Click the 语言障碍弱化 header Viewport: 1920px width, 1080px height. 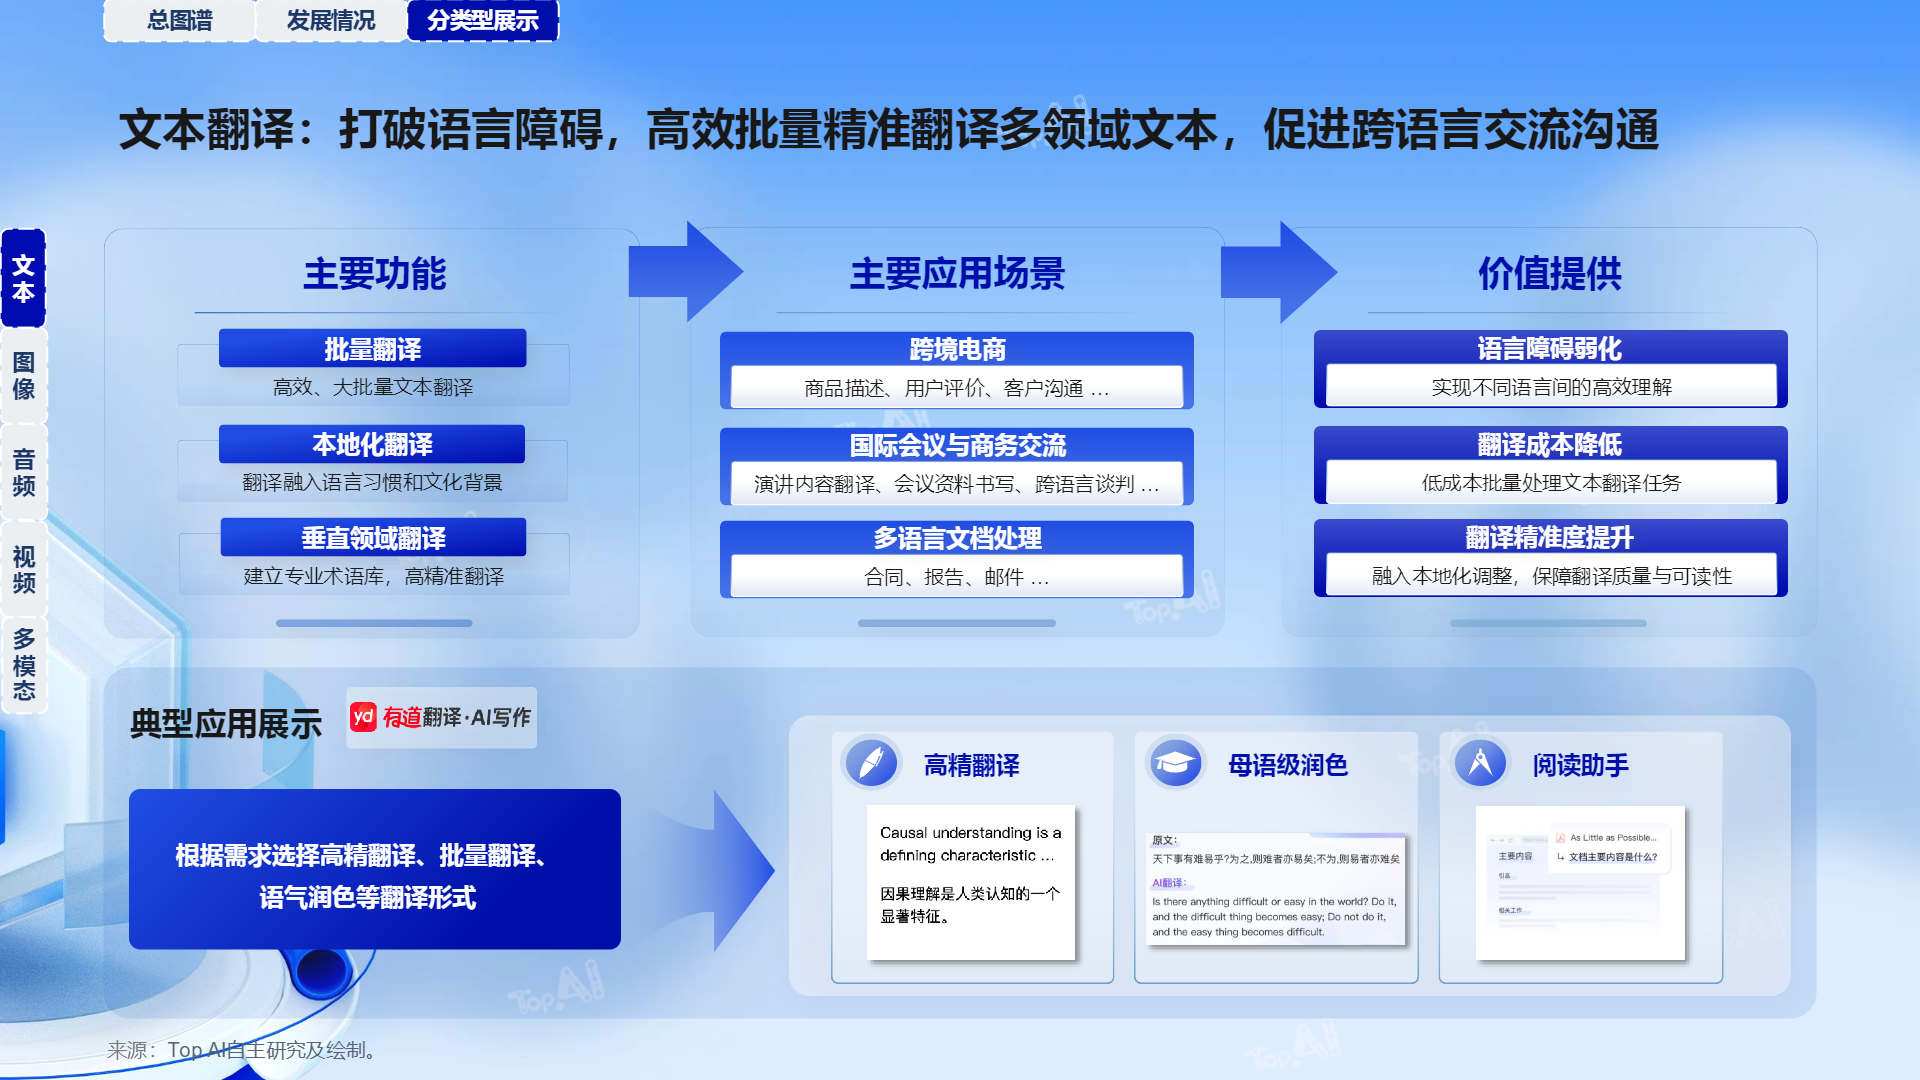pyautogui.click(x=1549, y=348)
